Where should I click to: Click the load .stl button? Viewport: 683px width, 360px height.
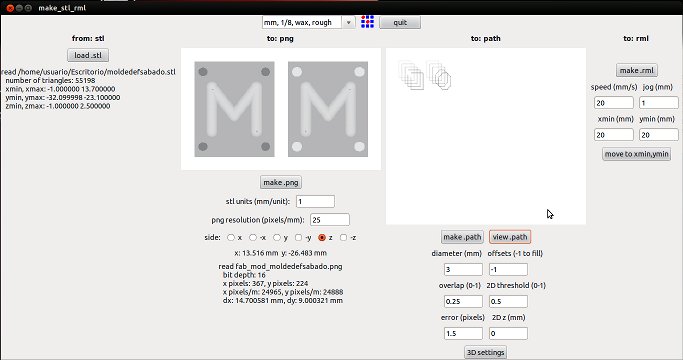pyautogui.click(x=88, y=55)
